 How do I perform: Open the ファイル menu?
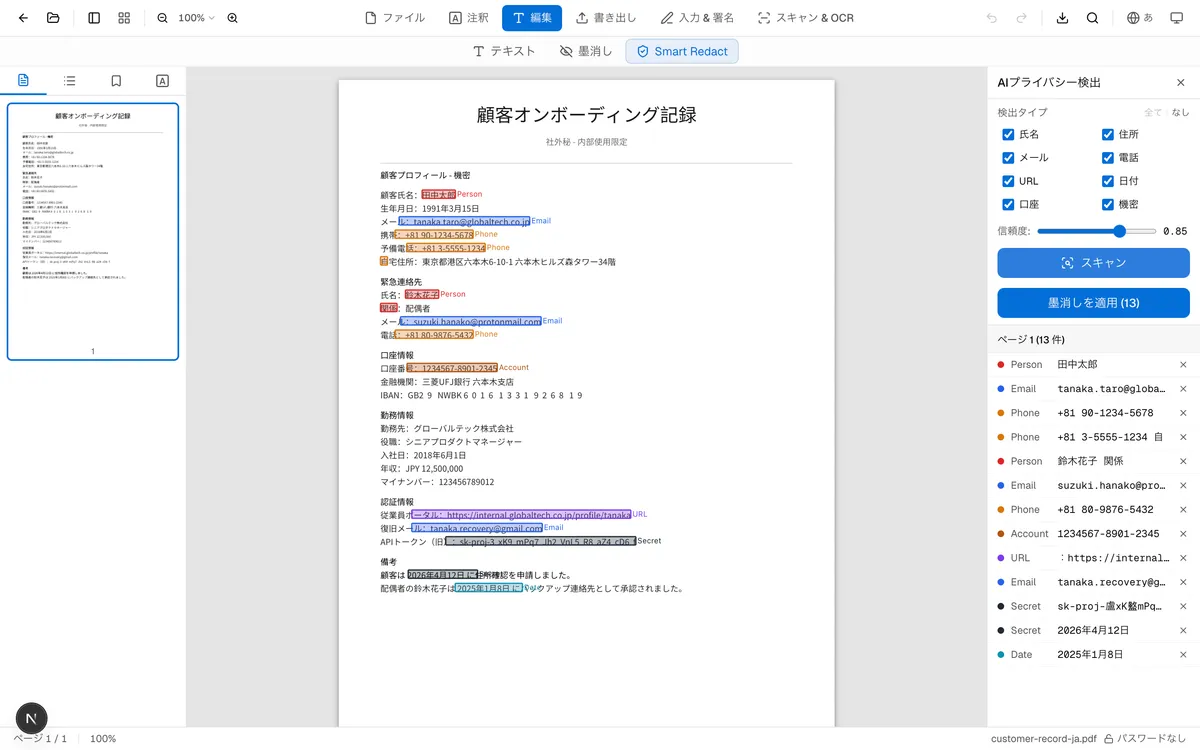click(x=395, y=18)
